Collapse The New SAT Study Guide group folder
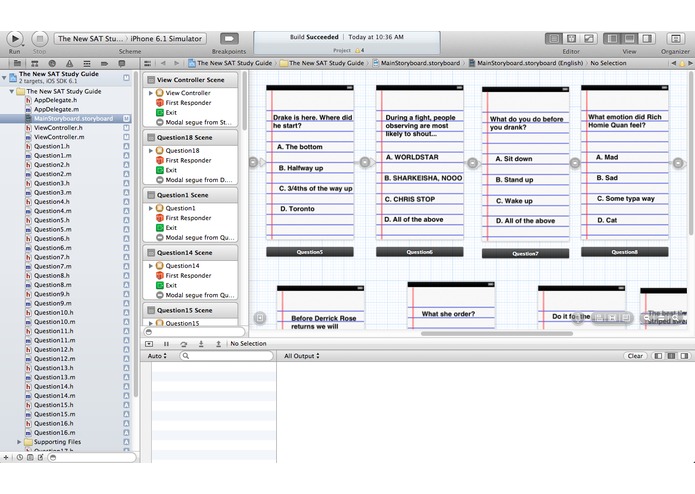This screenshot has height=494, width=695. tap(12, 91)
